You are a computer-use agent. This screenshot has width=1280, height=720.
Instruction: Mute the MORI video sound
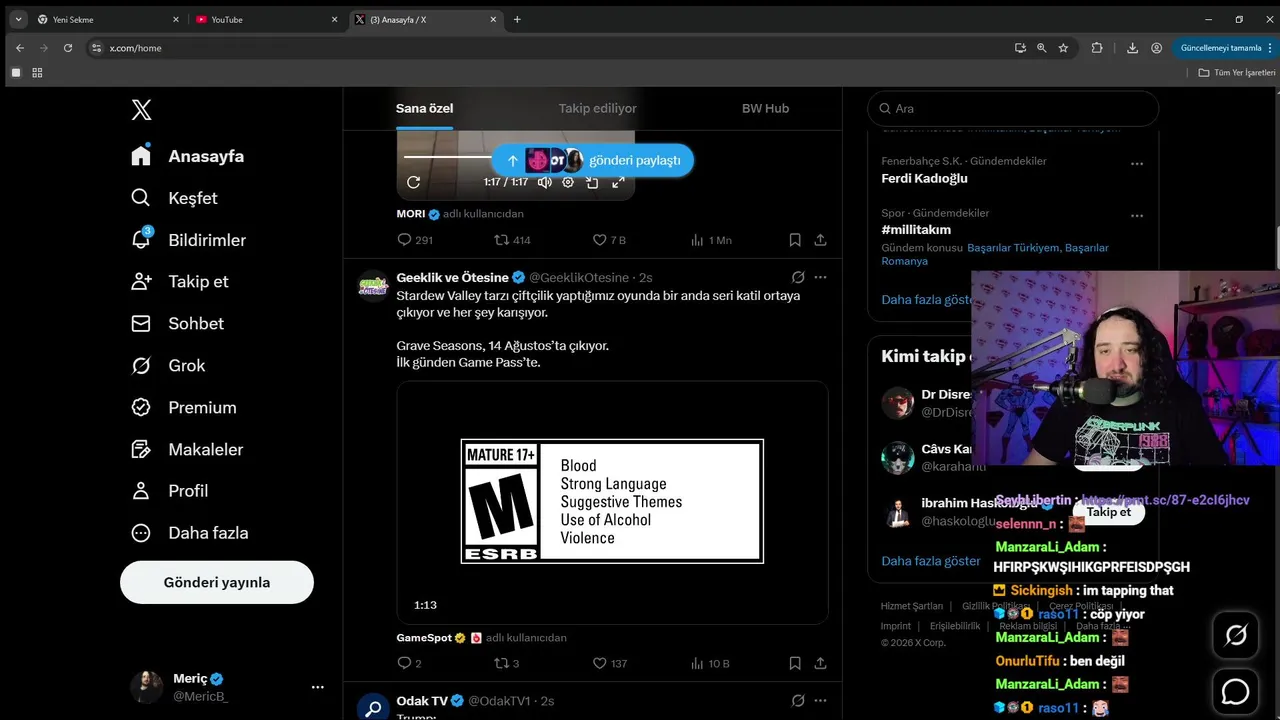tap(544, 182)
